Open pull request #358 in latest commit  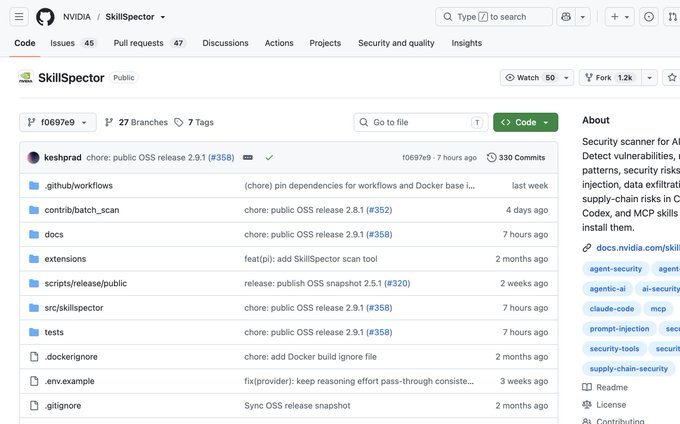coord(221,157)
